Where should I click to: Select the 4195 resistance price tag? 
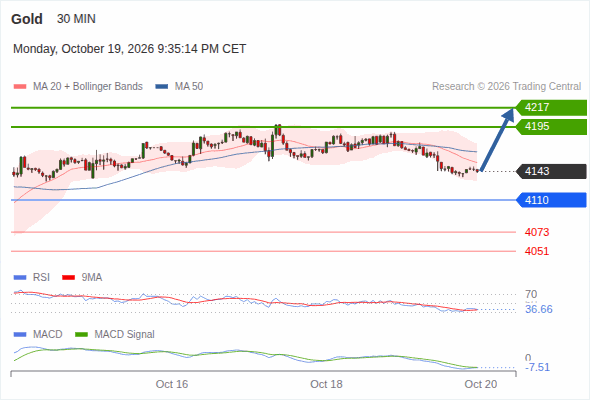coord(551,127)
